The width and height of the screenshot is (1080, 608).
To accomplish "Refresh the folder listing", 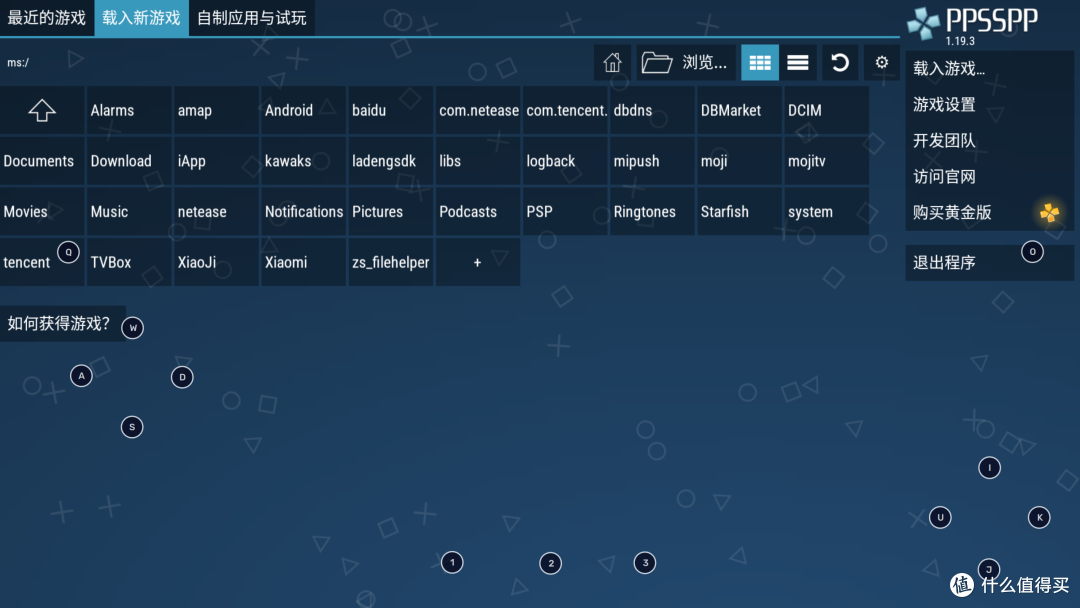I will (840, 63).
